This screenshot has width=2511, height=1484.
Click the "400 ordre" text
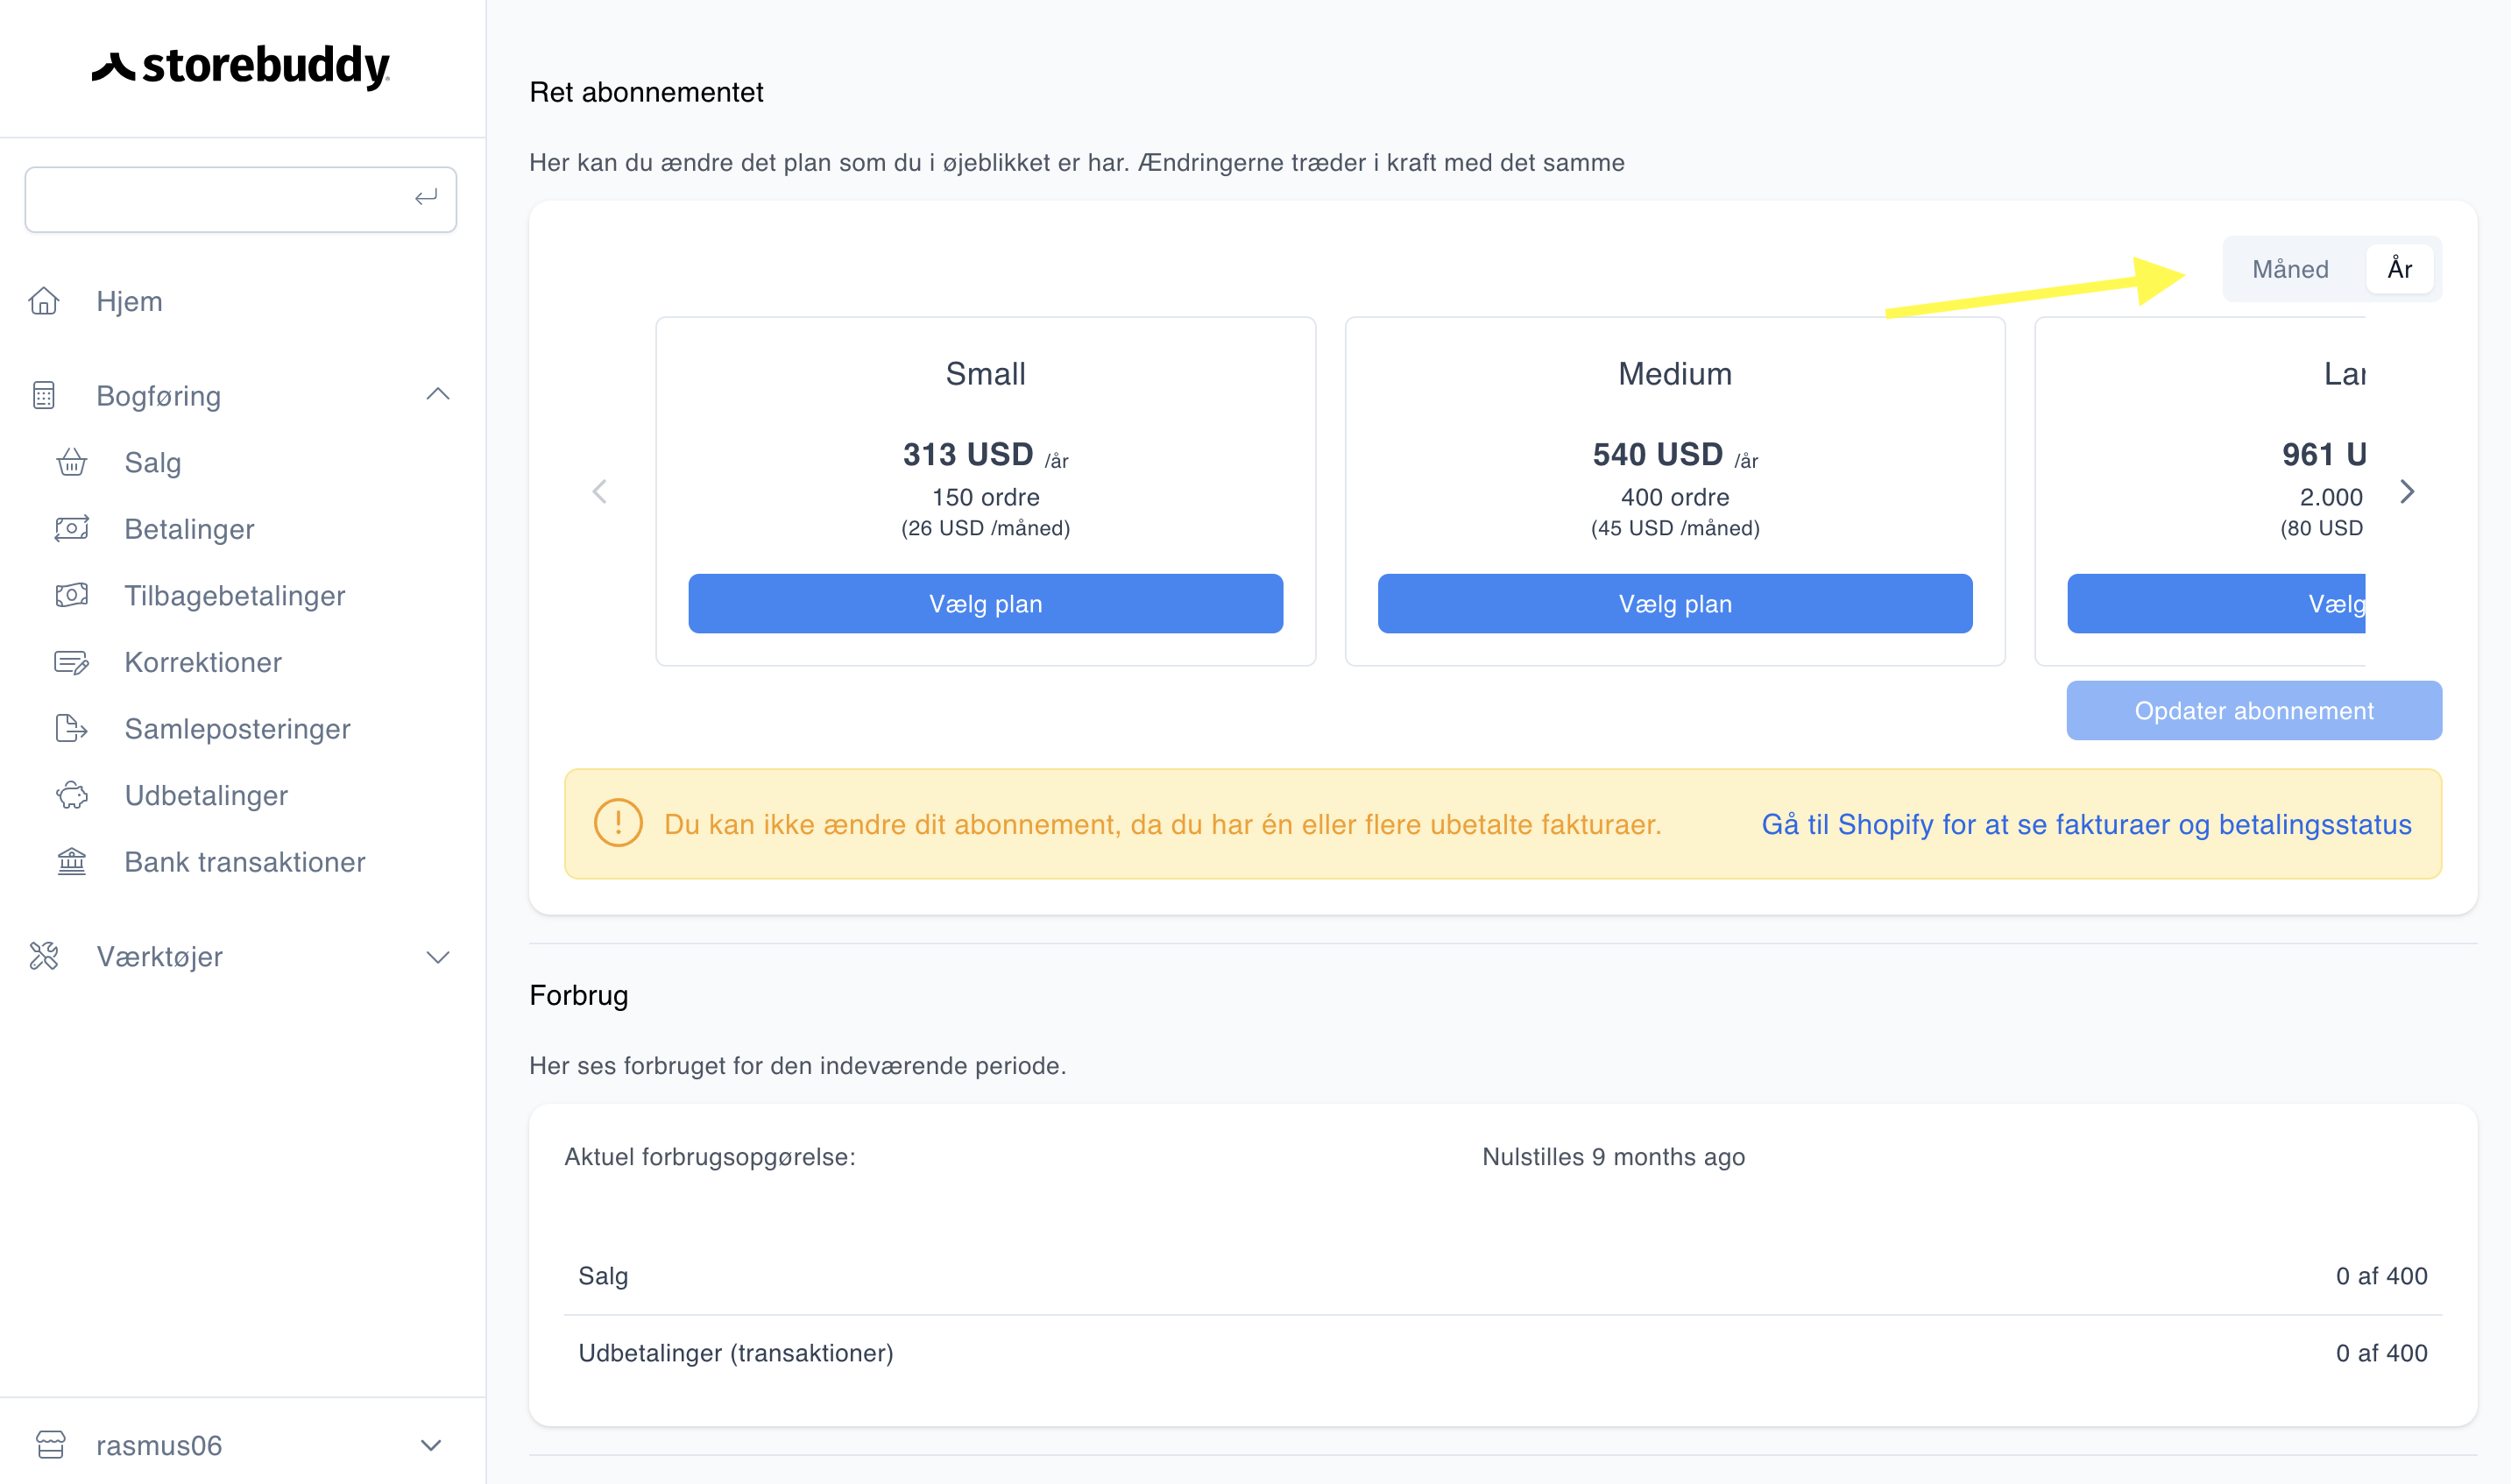click(1675, 497)
